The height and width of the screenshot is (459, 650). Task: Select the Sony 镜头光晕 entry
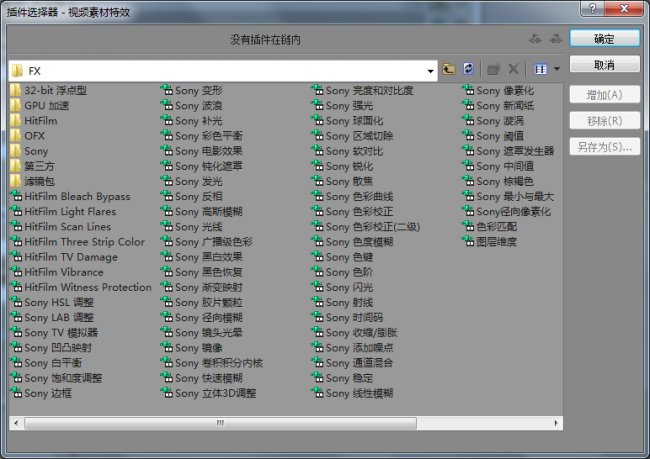pyautogui.click(x=202, y=333)
